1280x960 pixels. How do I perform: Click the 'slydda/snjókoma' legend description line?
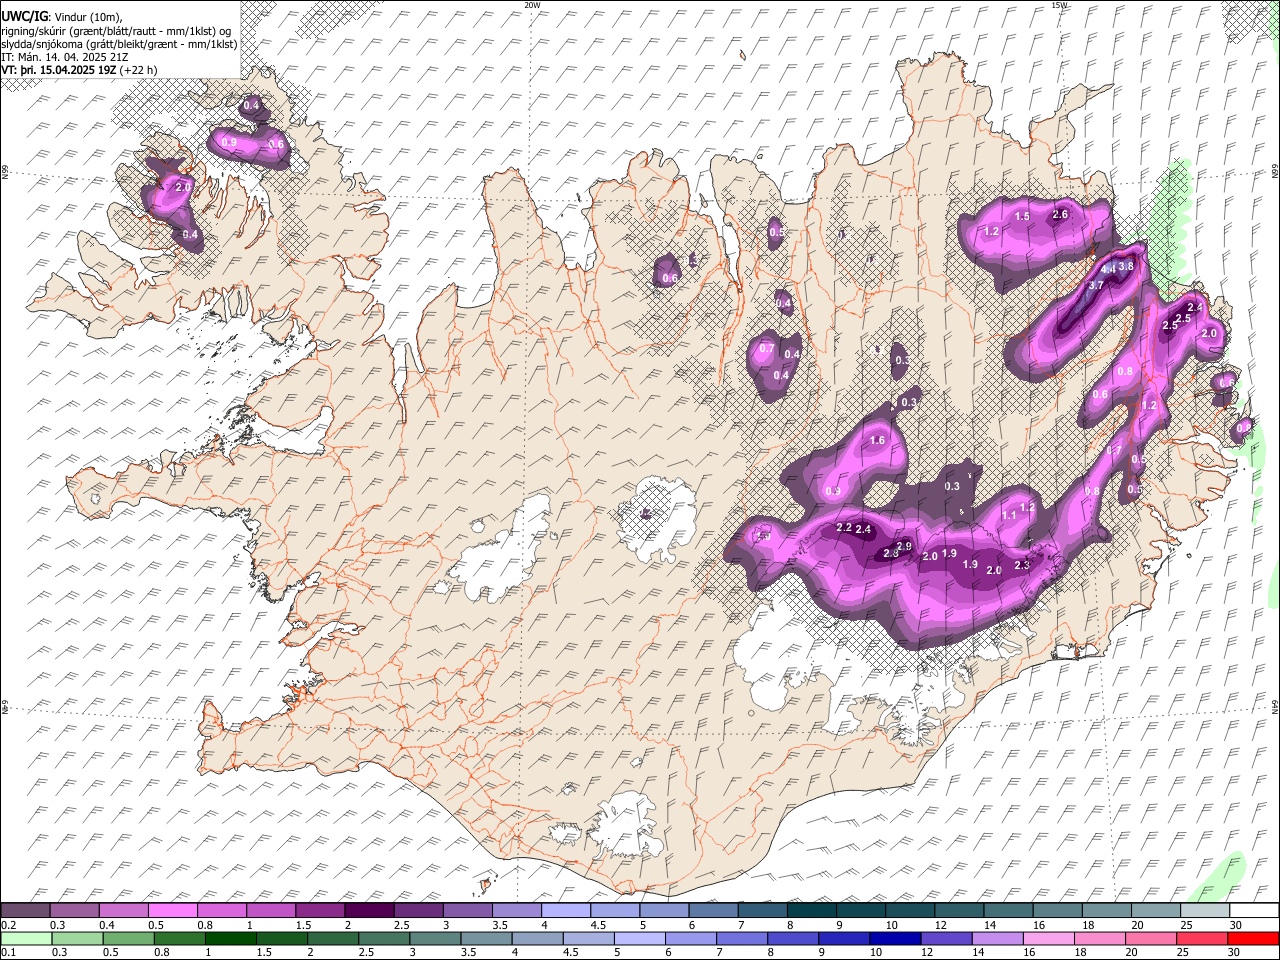(x=119, y=44)
